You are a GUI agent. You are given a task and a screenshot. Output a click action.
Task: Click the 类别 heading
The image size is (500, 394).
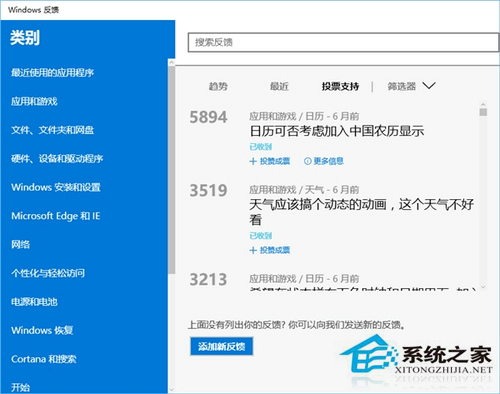pyautogui.click(x=25, y=38)
